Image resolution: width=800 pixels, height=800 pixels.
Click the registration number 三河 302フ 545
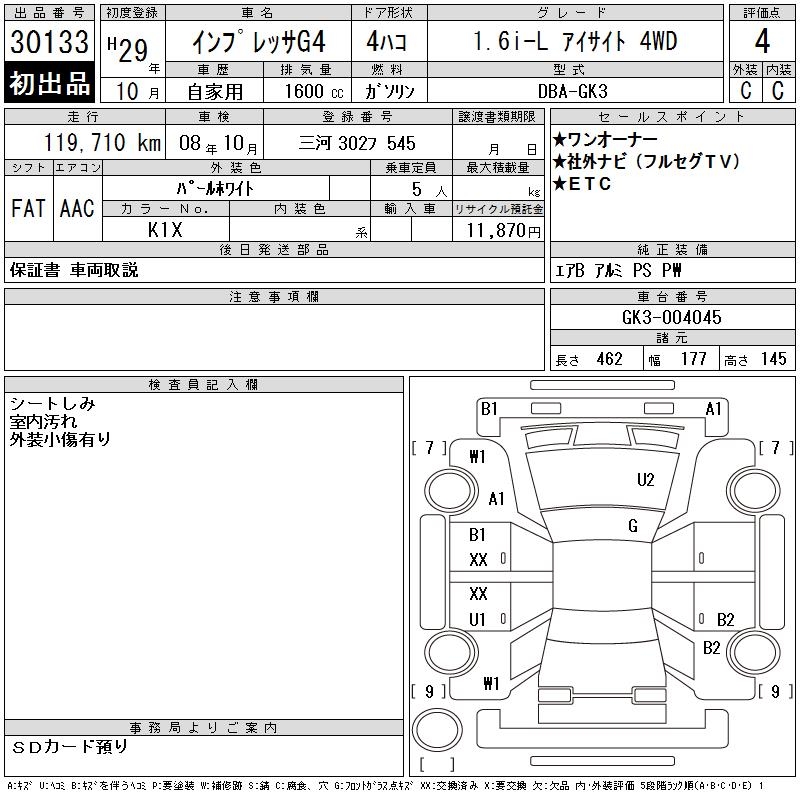[357, 143]
